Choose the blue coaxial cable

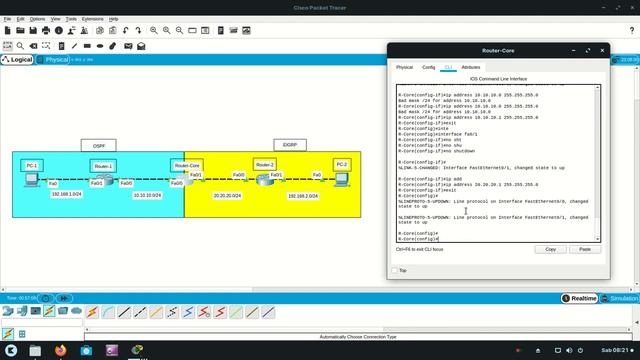(188, 312)
